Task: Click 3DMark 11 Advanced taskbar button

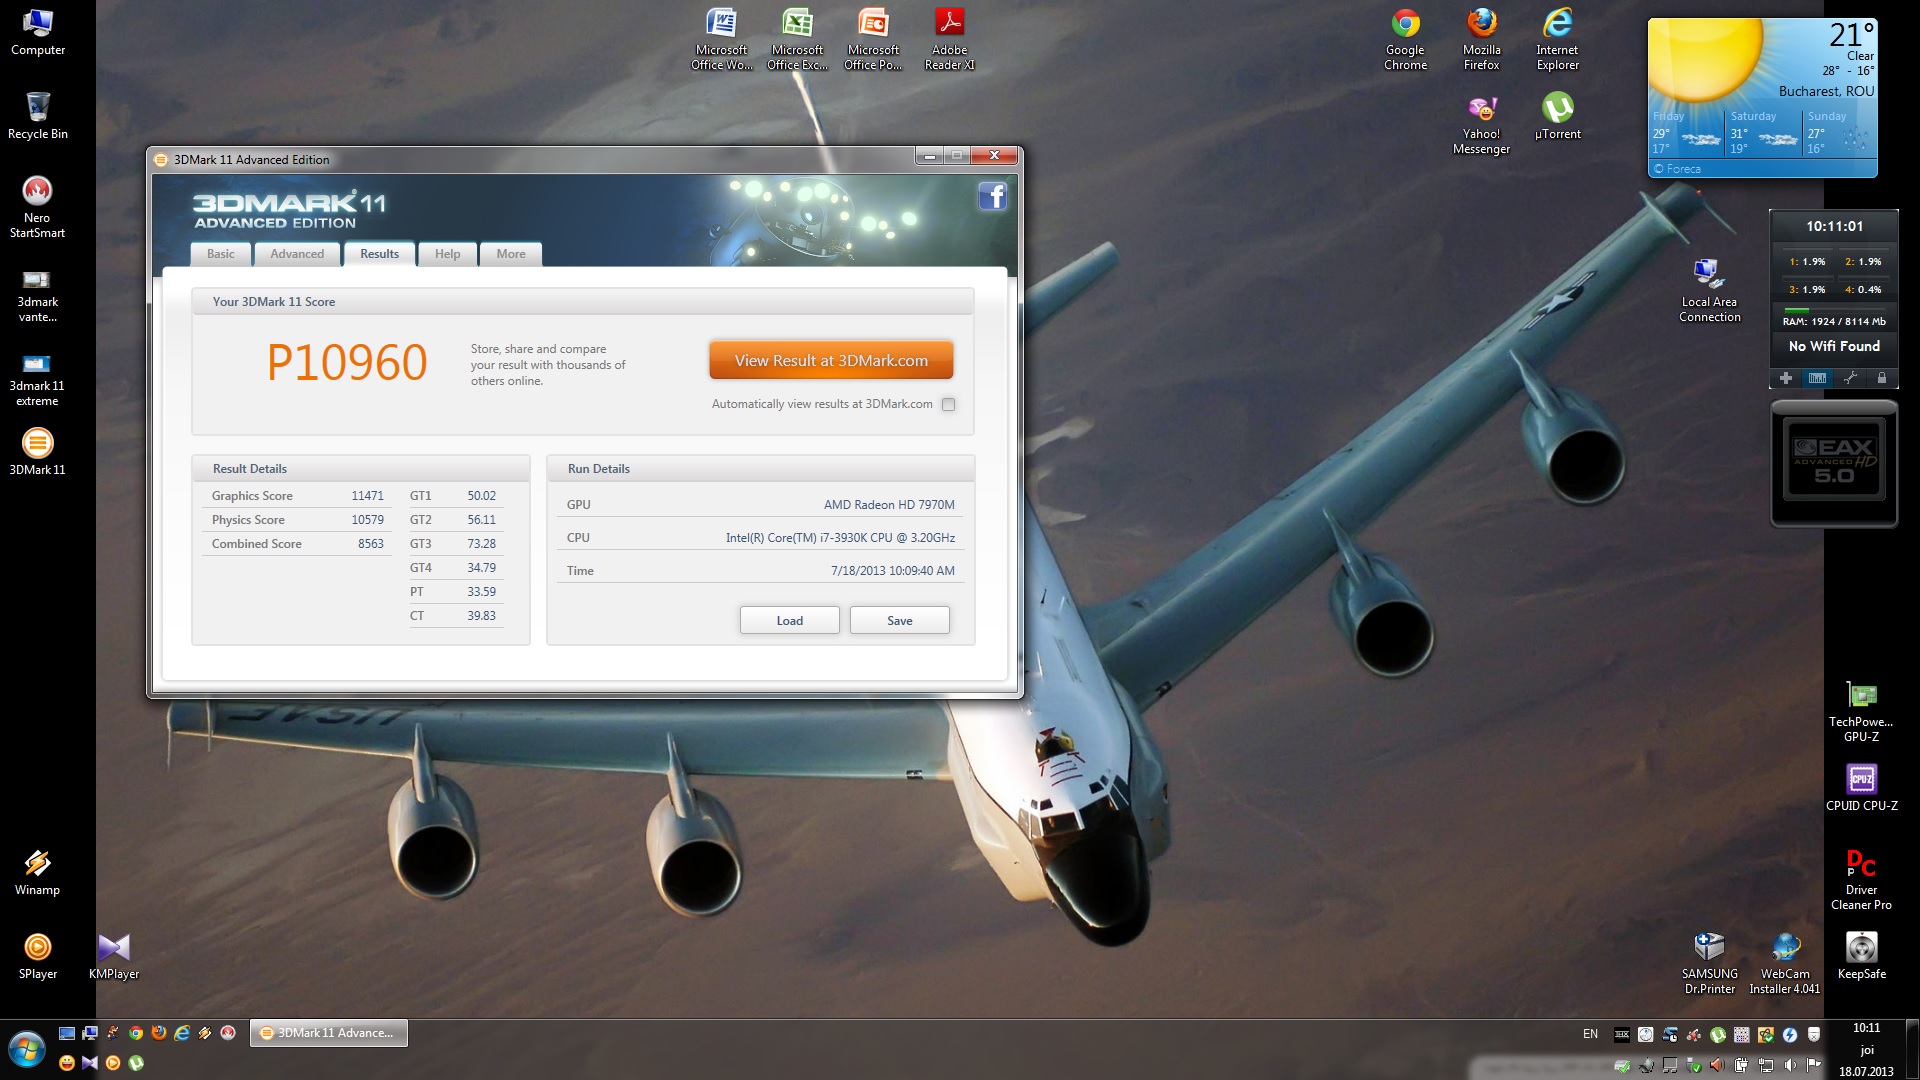Action: point(329,1033)
